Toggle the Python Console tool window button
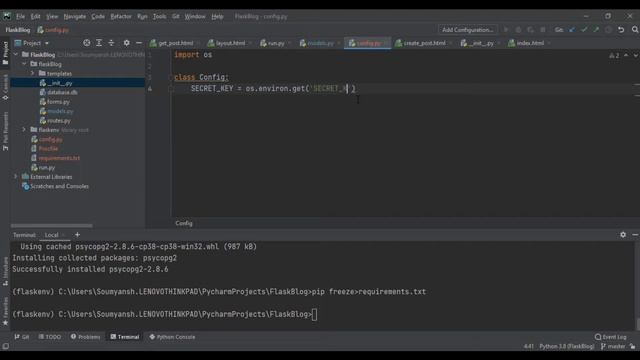This screenshot has width=640, height=360. pyautogui.click(x=172, y=337)
